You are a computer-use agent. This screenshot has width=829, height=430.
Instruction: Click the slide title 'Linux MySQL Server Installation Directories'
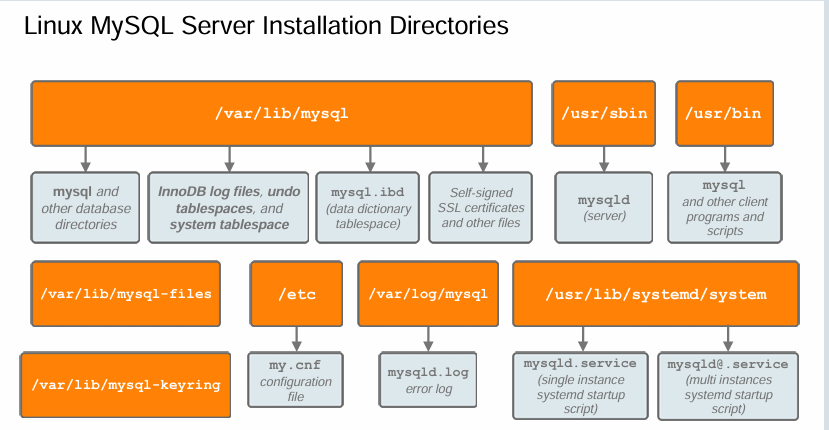266,26
